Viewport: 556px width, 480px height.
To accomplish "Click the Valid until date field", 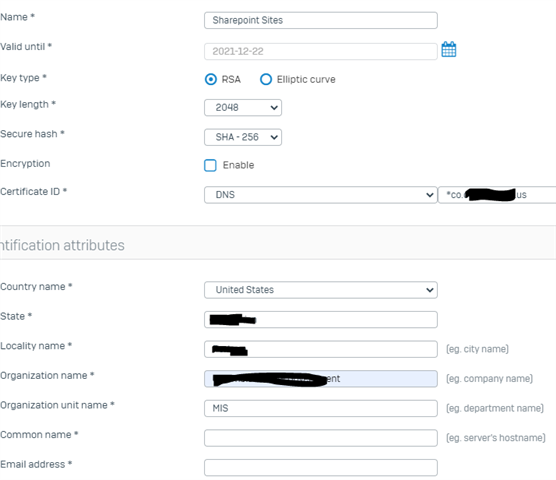I will click(321, 51).
